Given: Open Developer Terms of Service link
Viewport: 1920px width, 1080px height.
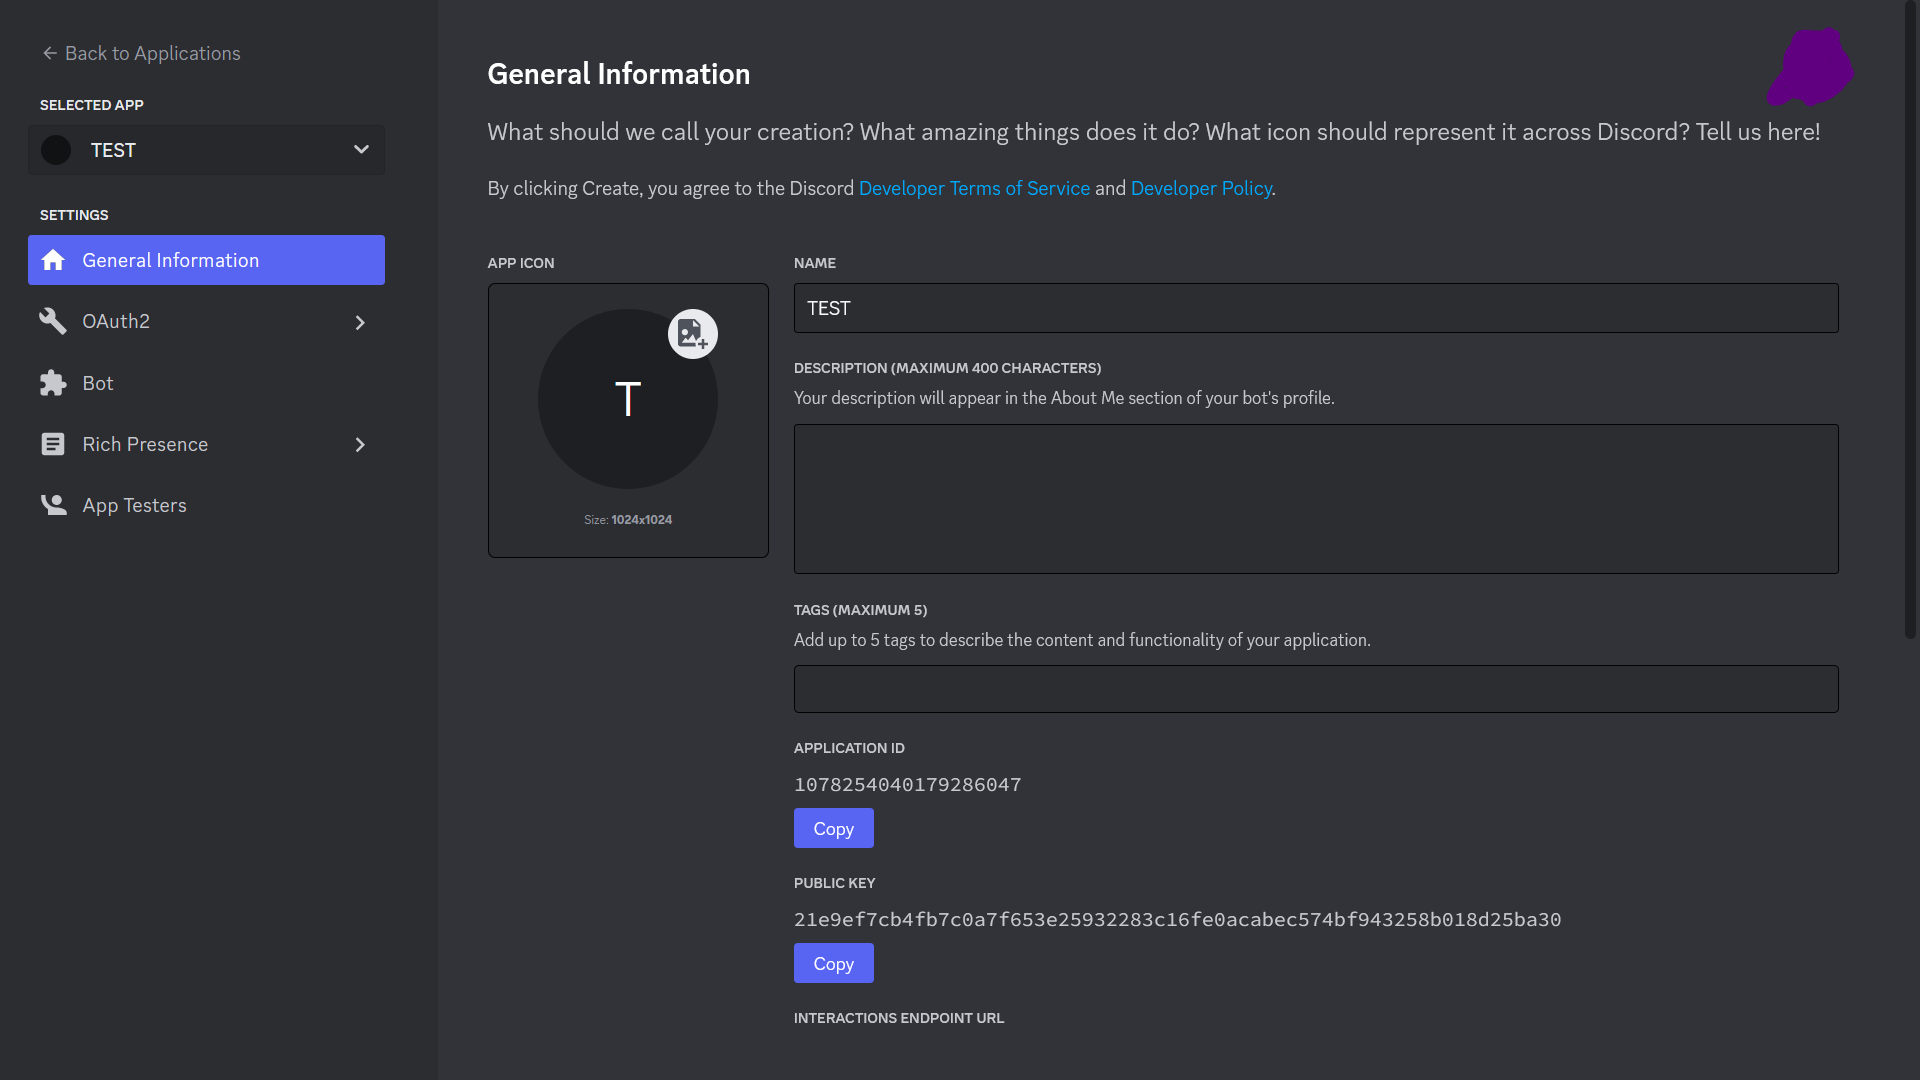Looking at the screenshot, I should 973,188.
